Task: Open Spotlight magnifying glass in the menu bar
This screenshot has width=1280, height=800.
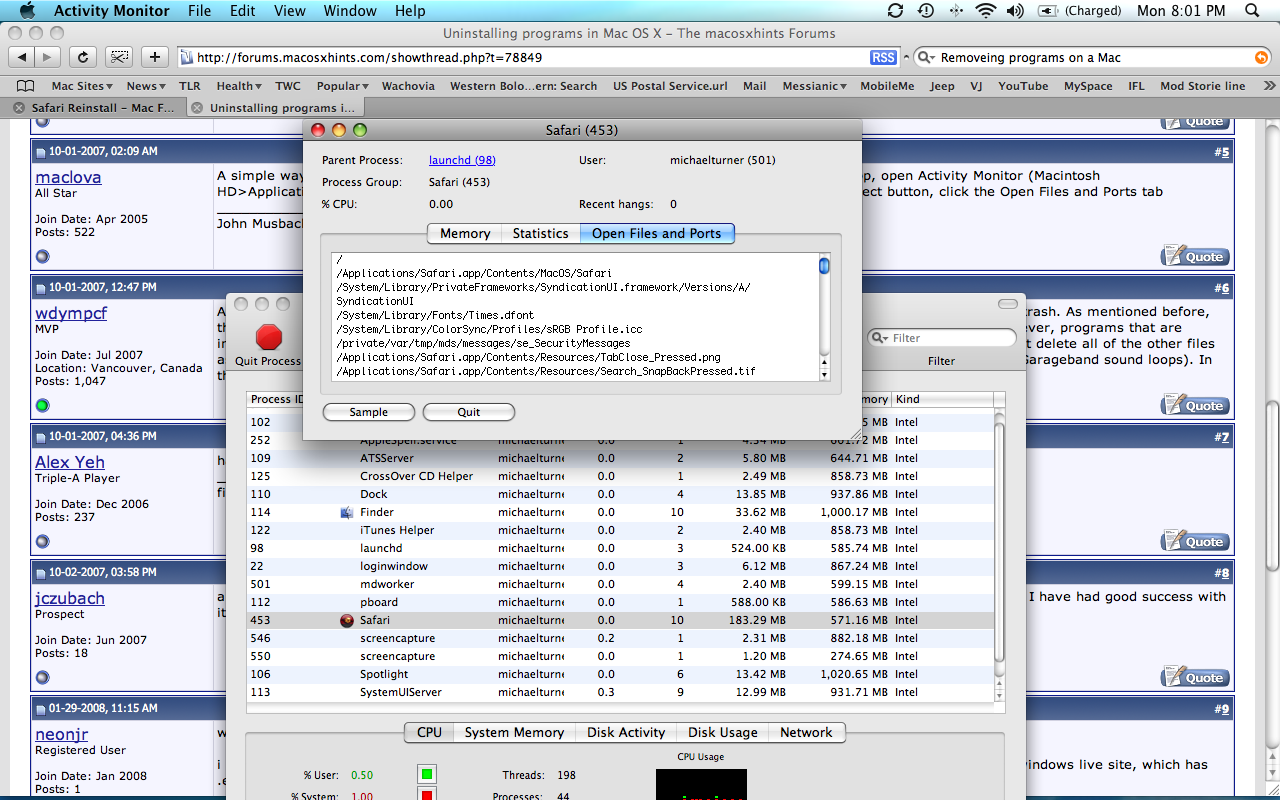Action: pyautogui.click(x=1252, y=11)
